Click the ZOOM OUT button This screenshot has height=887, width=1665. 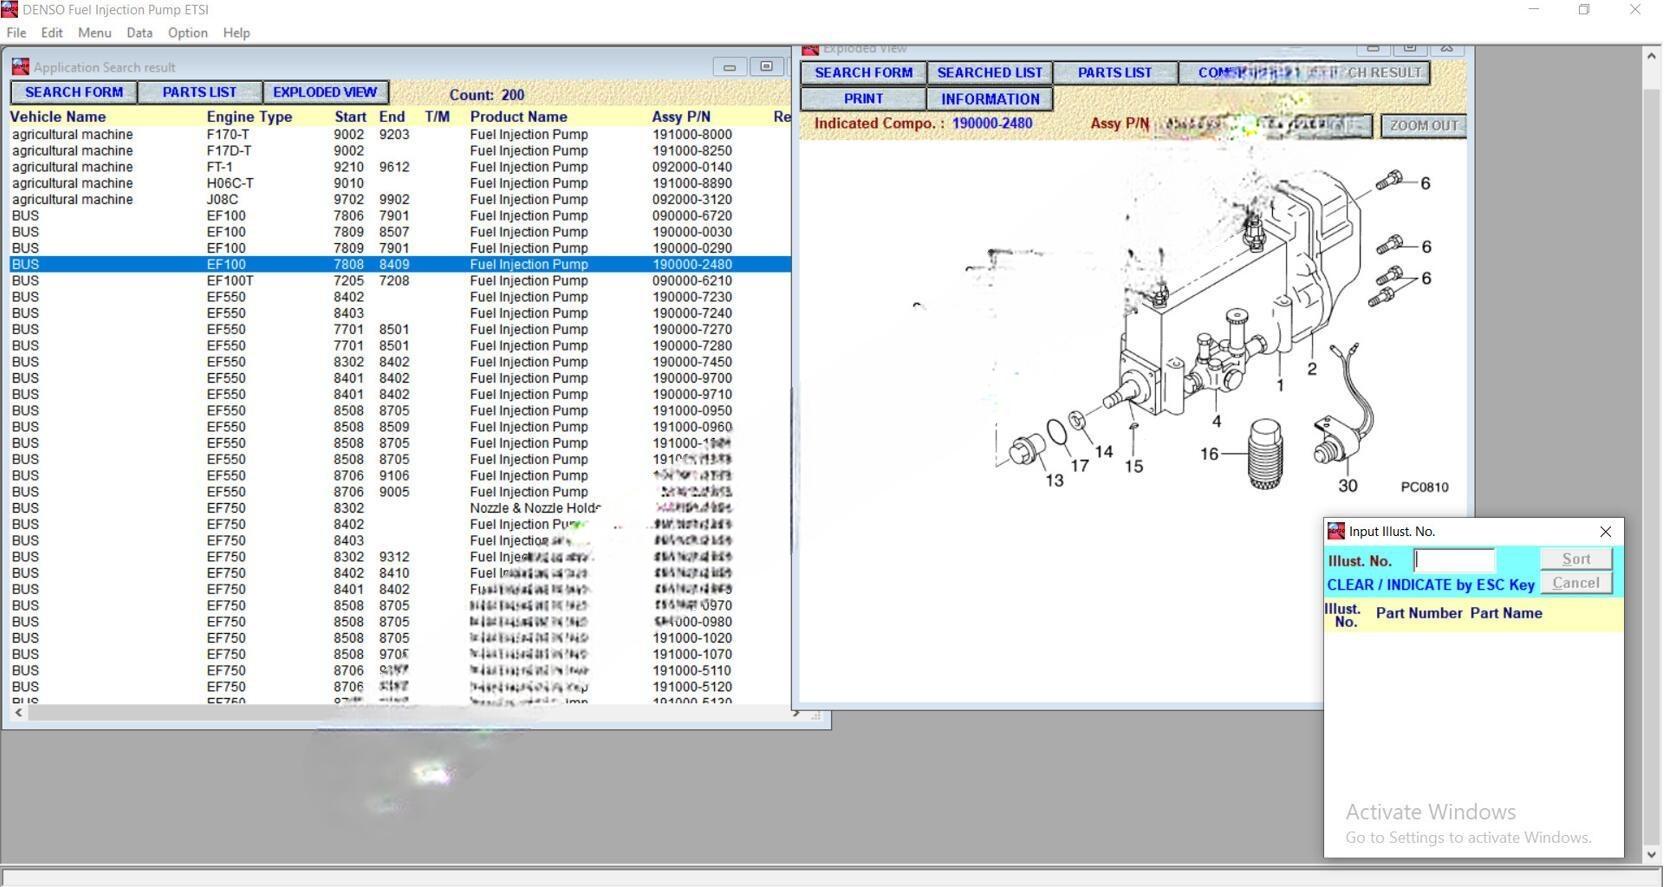(x=1423, y=126)
